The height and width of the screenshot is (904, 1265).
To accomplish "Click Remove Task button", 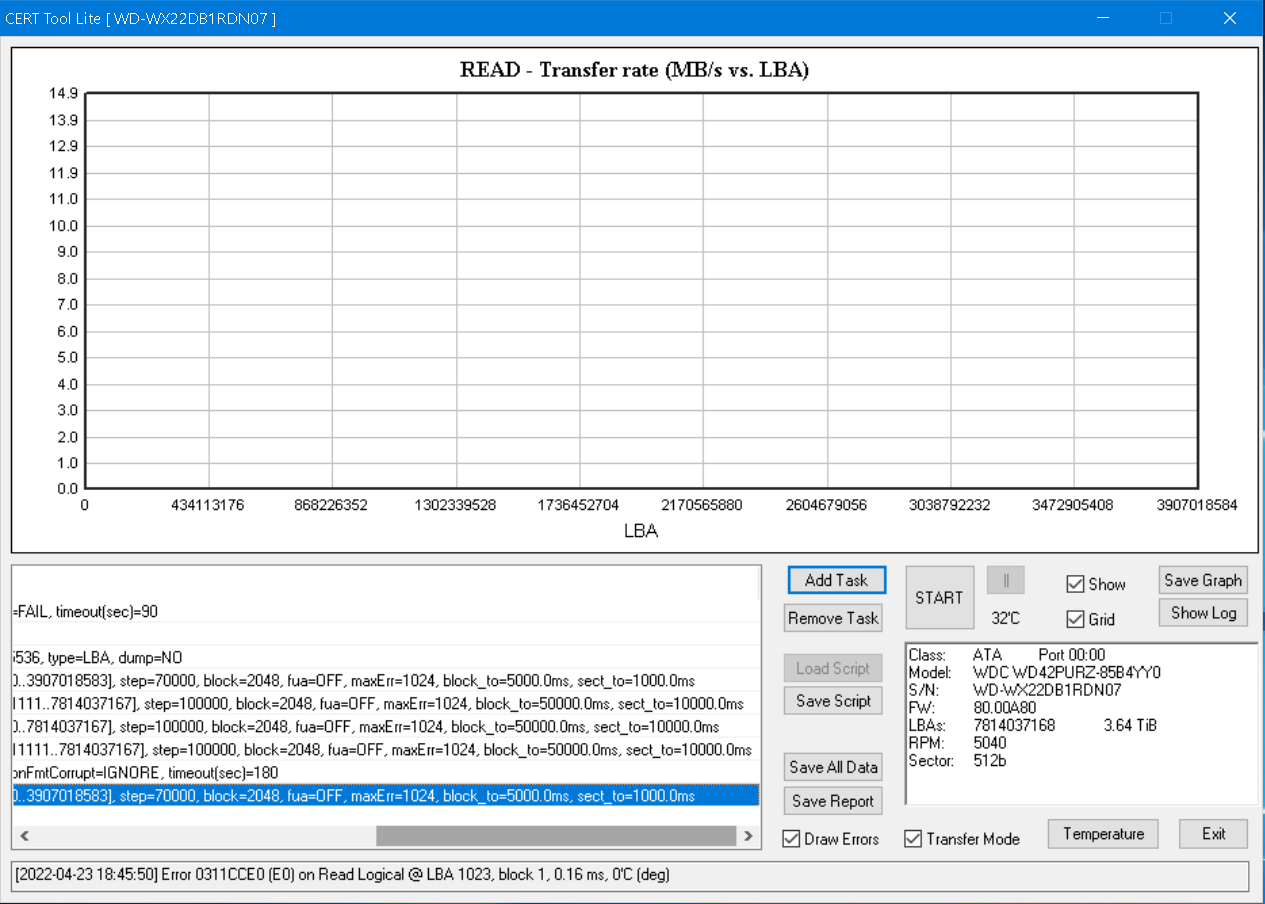I will (833, 618).
